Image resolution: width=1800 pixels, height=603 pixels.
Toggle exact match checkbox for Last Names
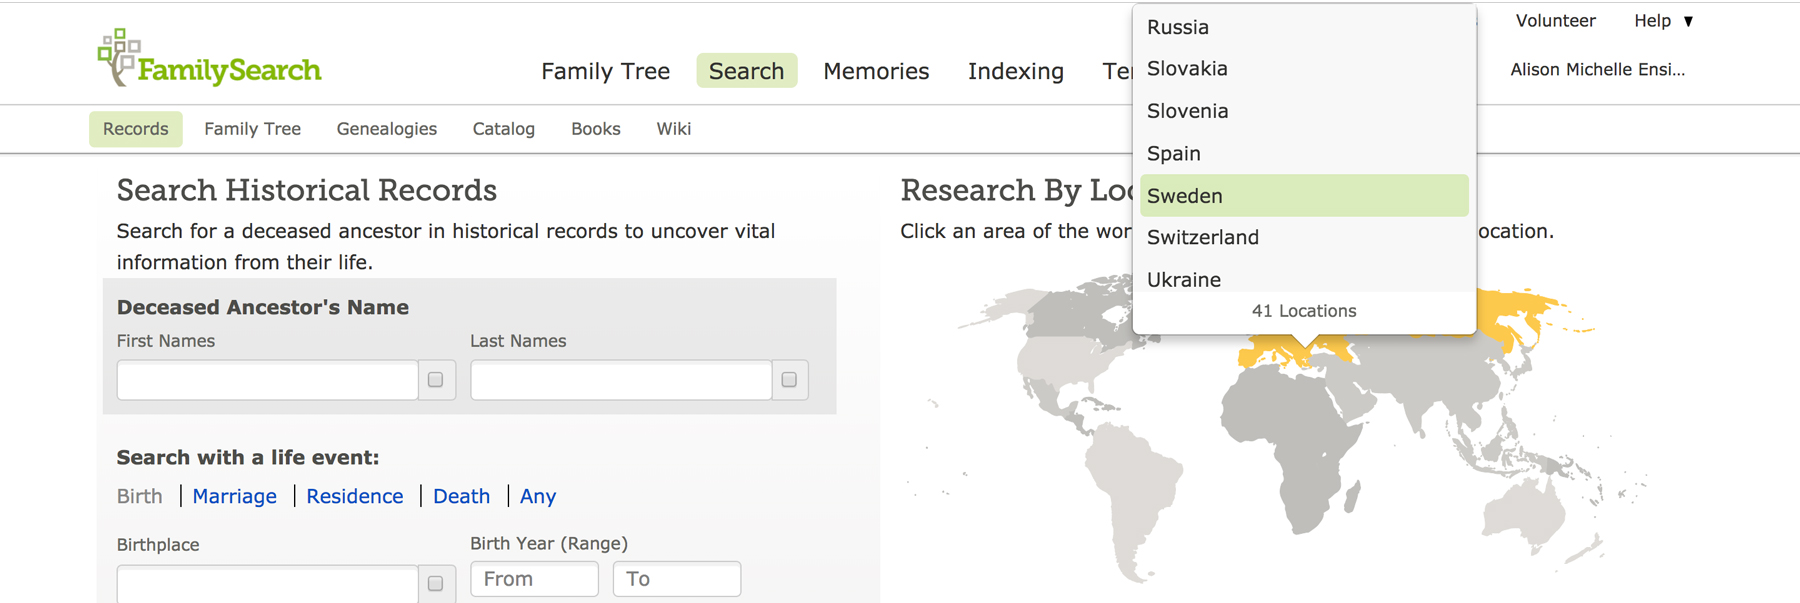789,380
